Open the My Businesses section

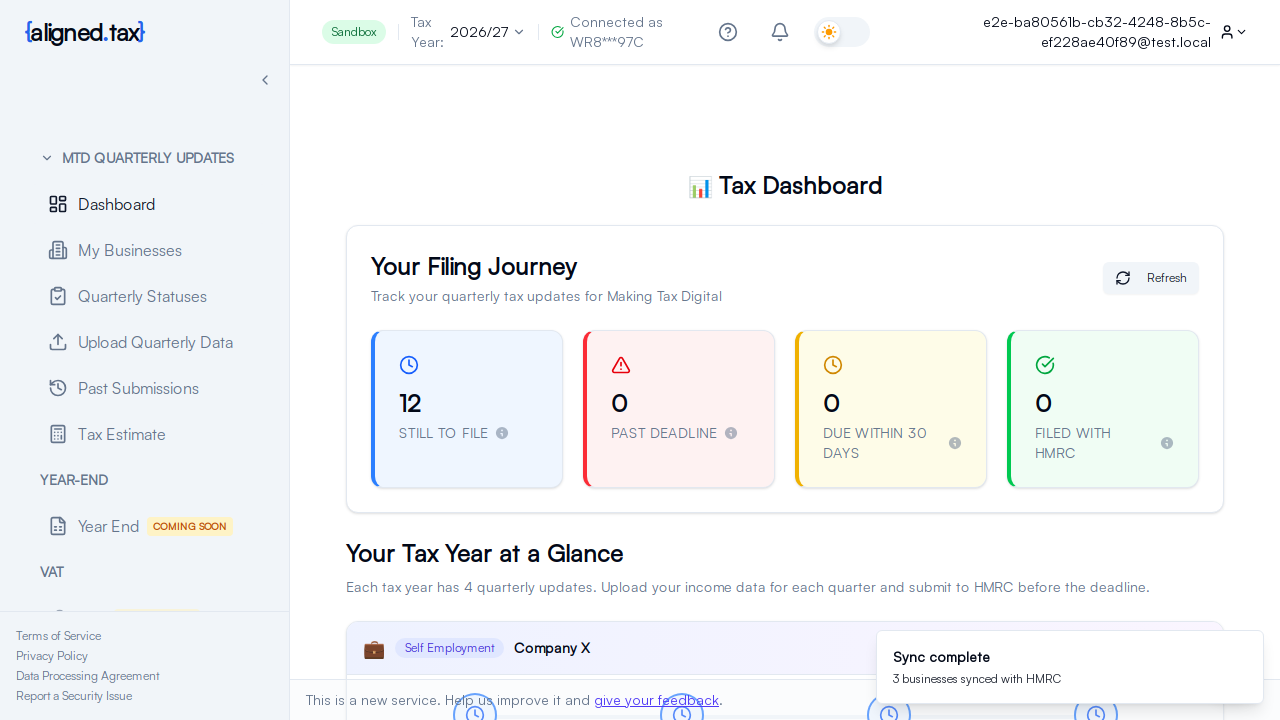tap(129, 250)
